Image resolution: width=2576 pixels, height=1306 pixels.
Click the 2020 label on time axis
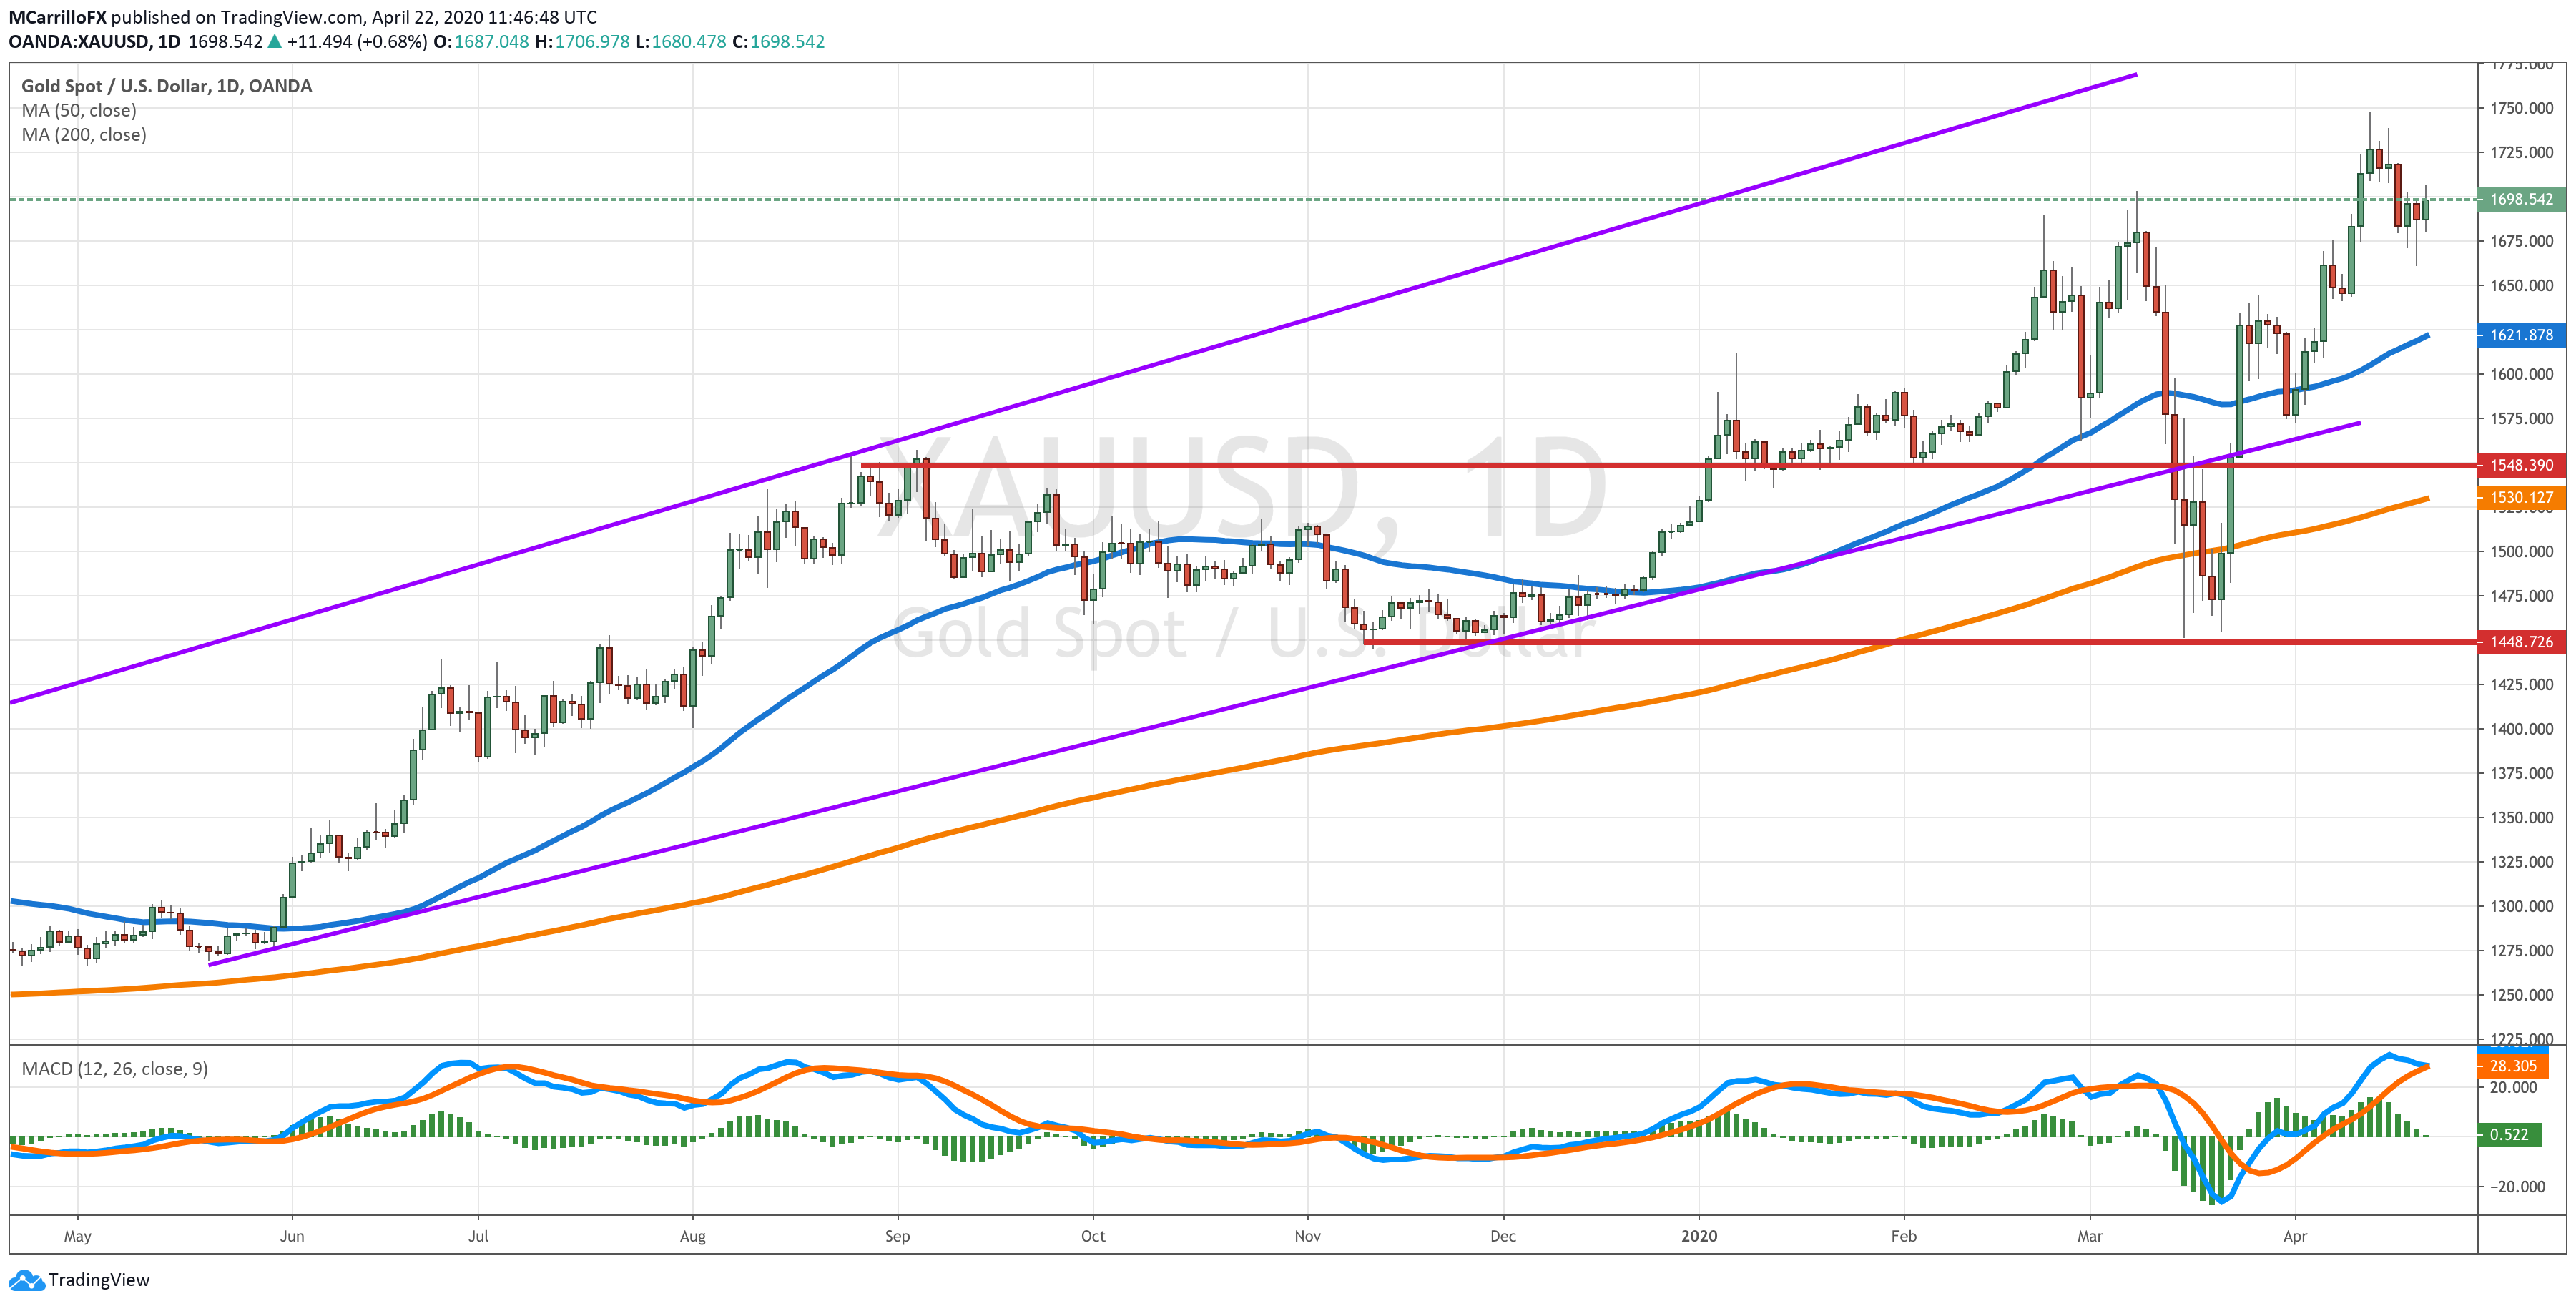click(x=1699, y=1236)
